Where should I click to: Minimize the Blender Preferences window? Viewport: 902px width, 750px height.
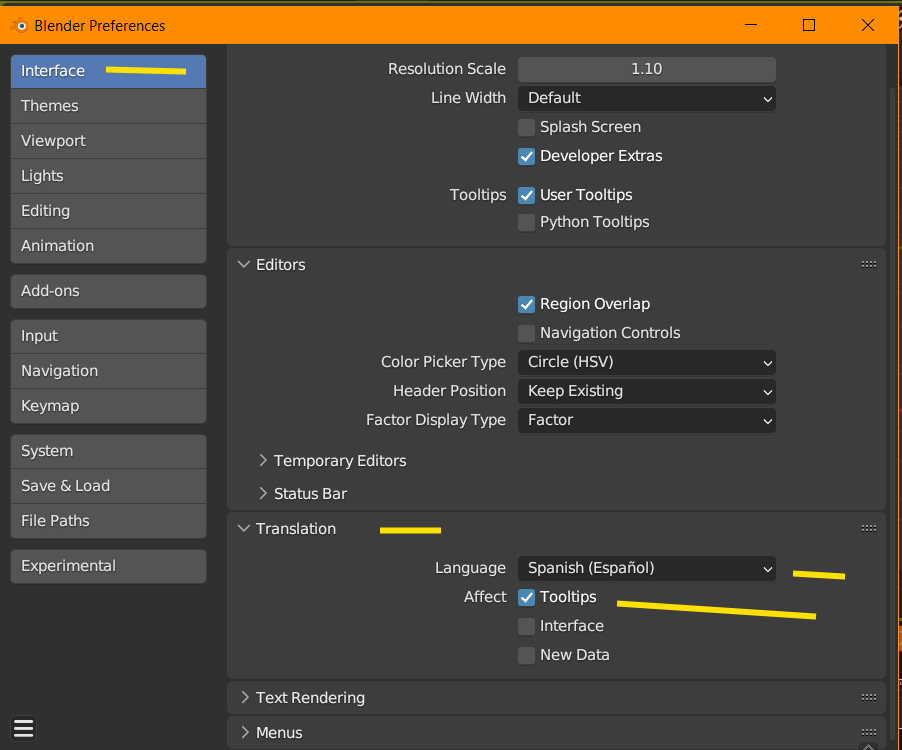point(750,26)
